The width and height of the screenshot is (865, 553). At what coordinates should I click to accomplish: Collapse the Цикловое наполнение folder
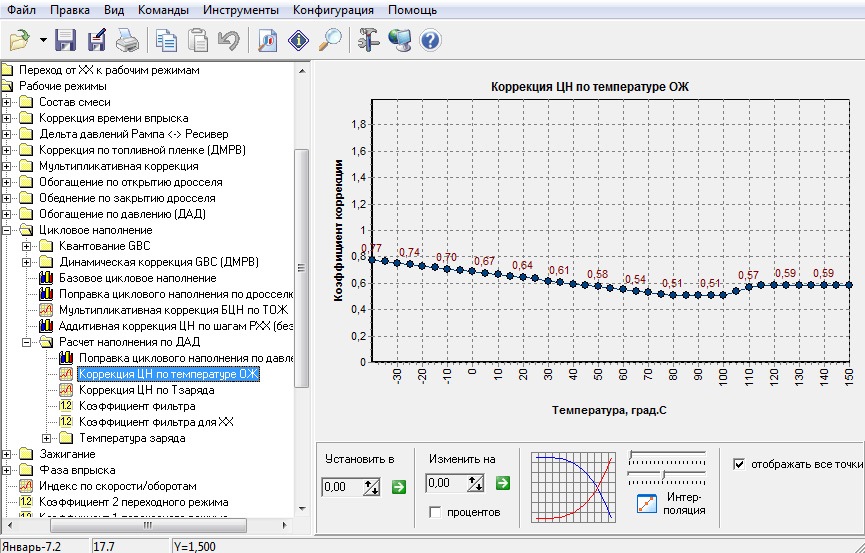tap(7, 230)
